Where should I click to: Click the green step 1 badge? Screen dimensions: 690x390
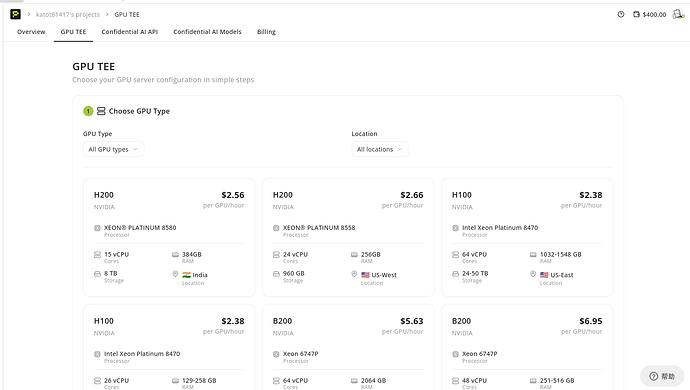coord(88,111)
